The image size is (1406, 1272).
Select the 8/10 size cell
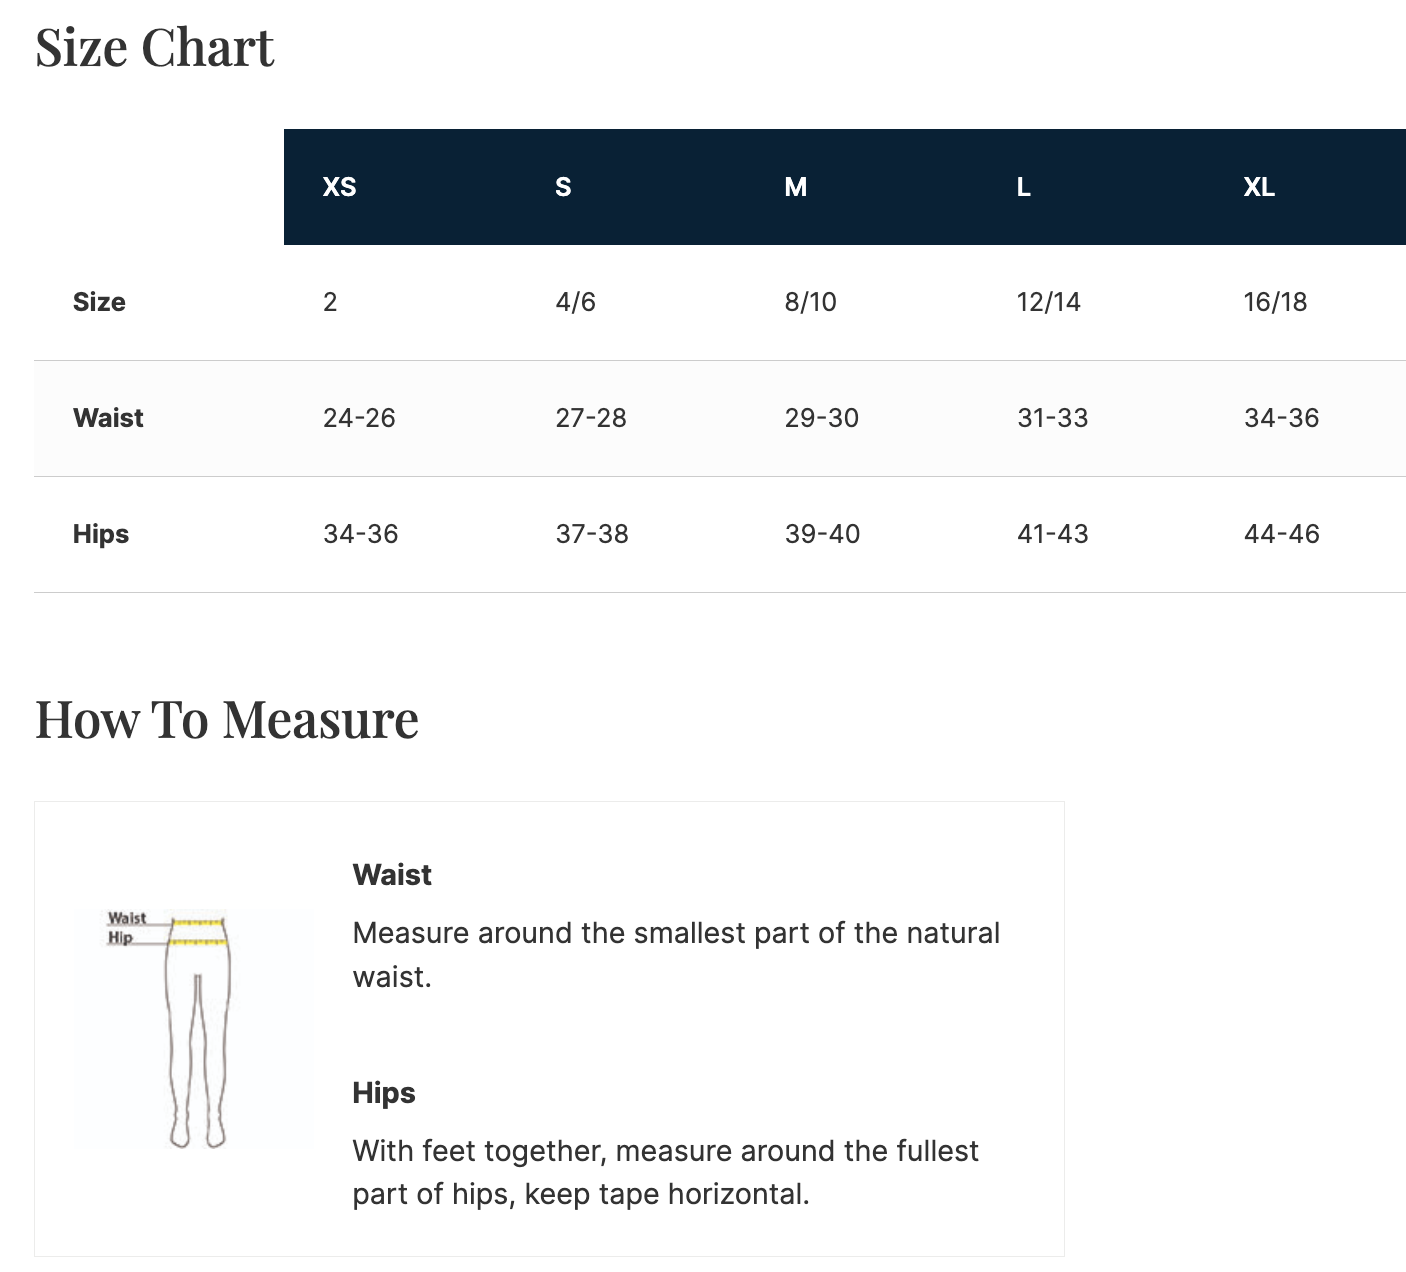tap(810, 302)
